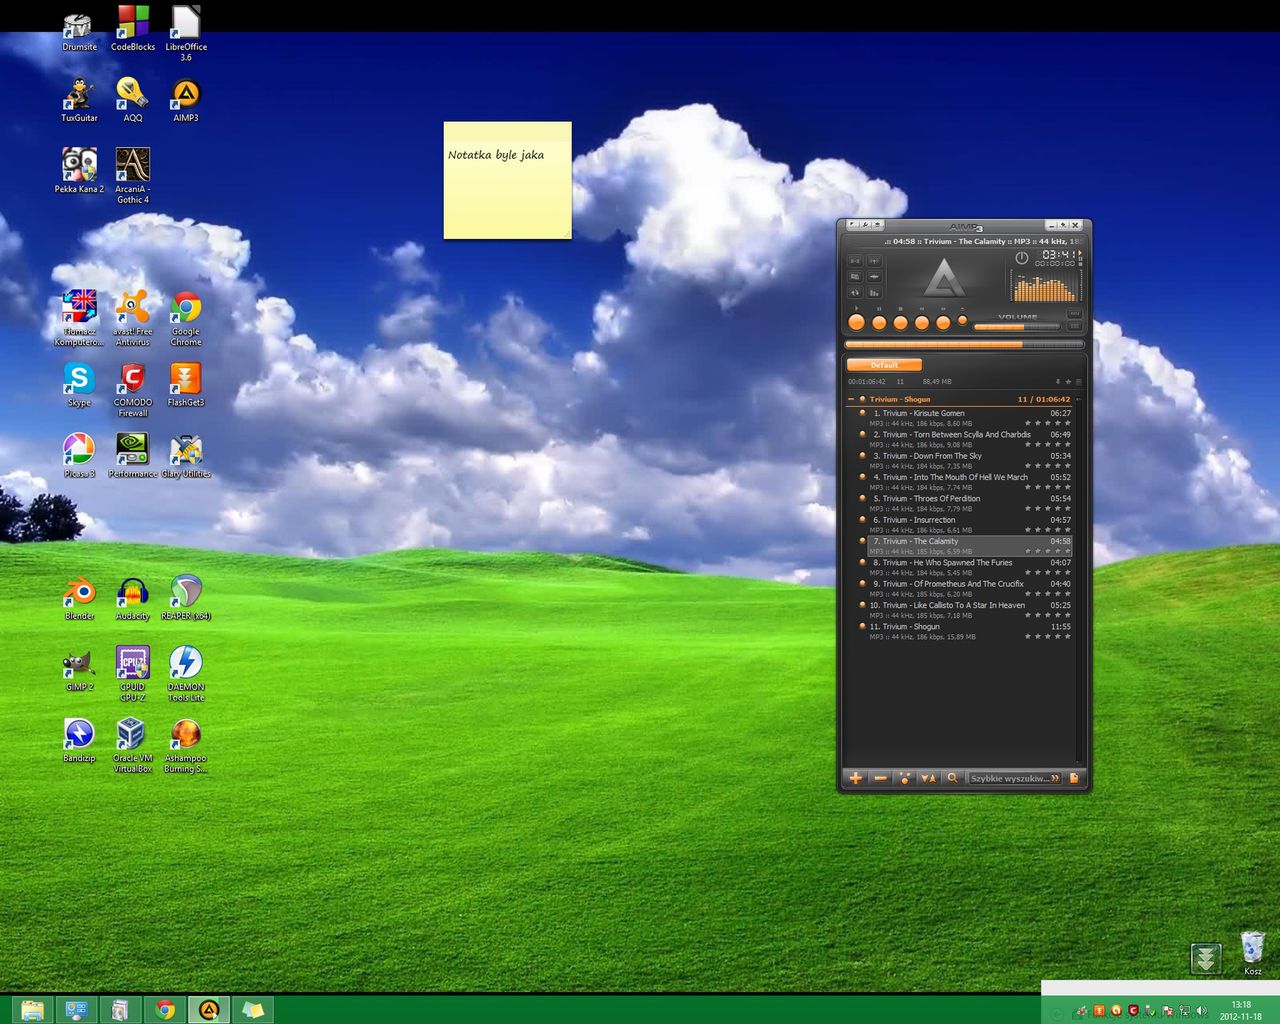
Task: Open Google Chrome desktop icon
Action: click(x=186, y=318)
